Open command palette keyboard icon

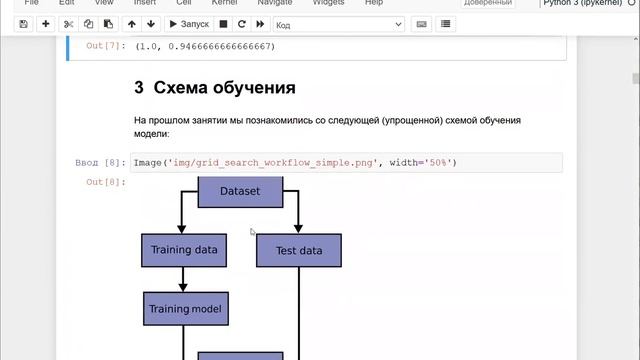click(421, 24)
